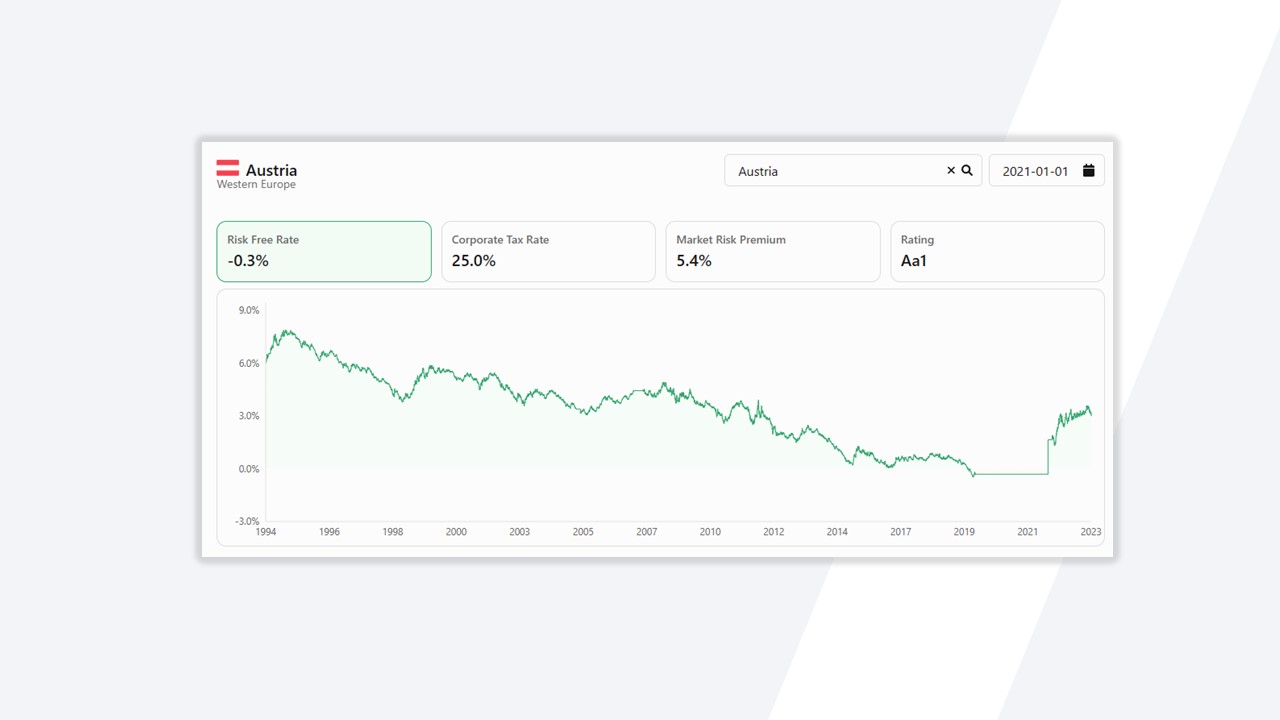This screenshot has height=720, width=1280.
Task: Switch to the Corporate Tax Rate card
Action: coord(548,251)
